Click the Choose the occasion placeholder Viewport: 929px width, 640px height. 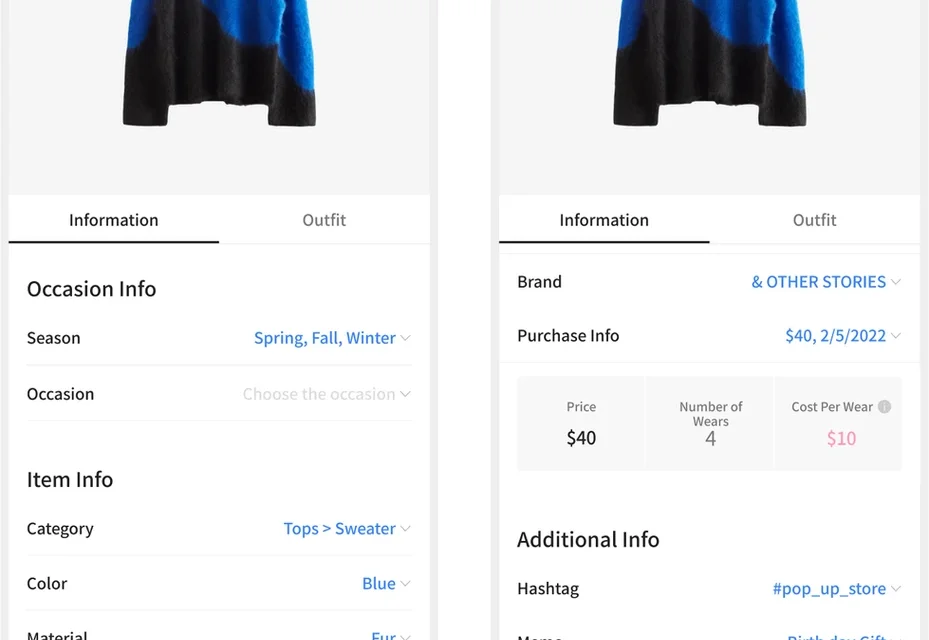coord(318,394)
